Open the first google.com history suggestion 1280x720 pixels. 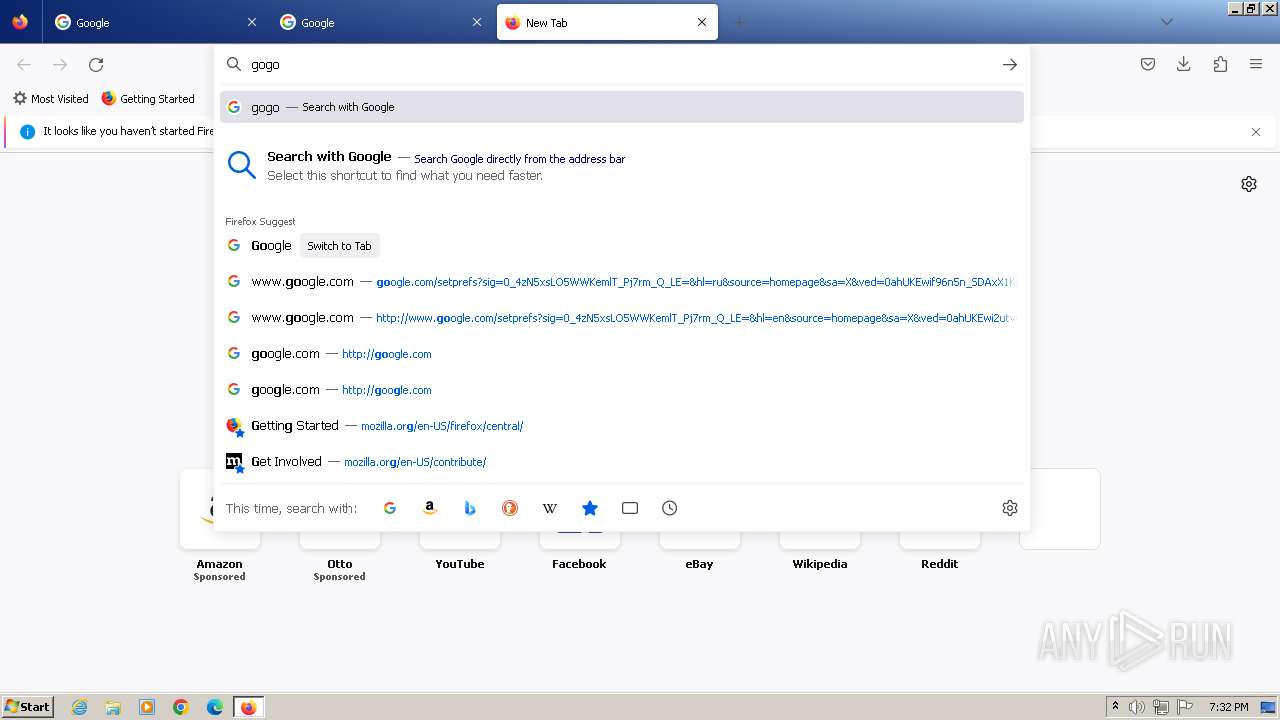point(622,354)
